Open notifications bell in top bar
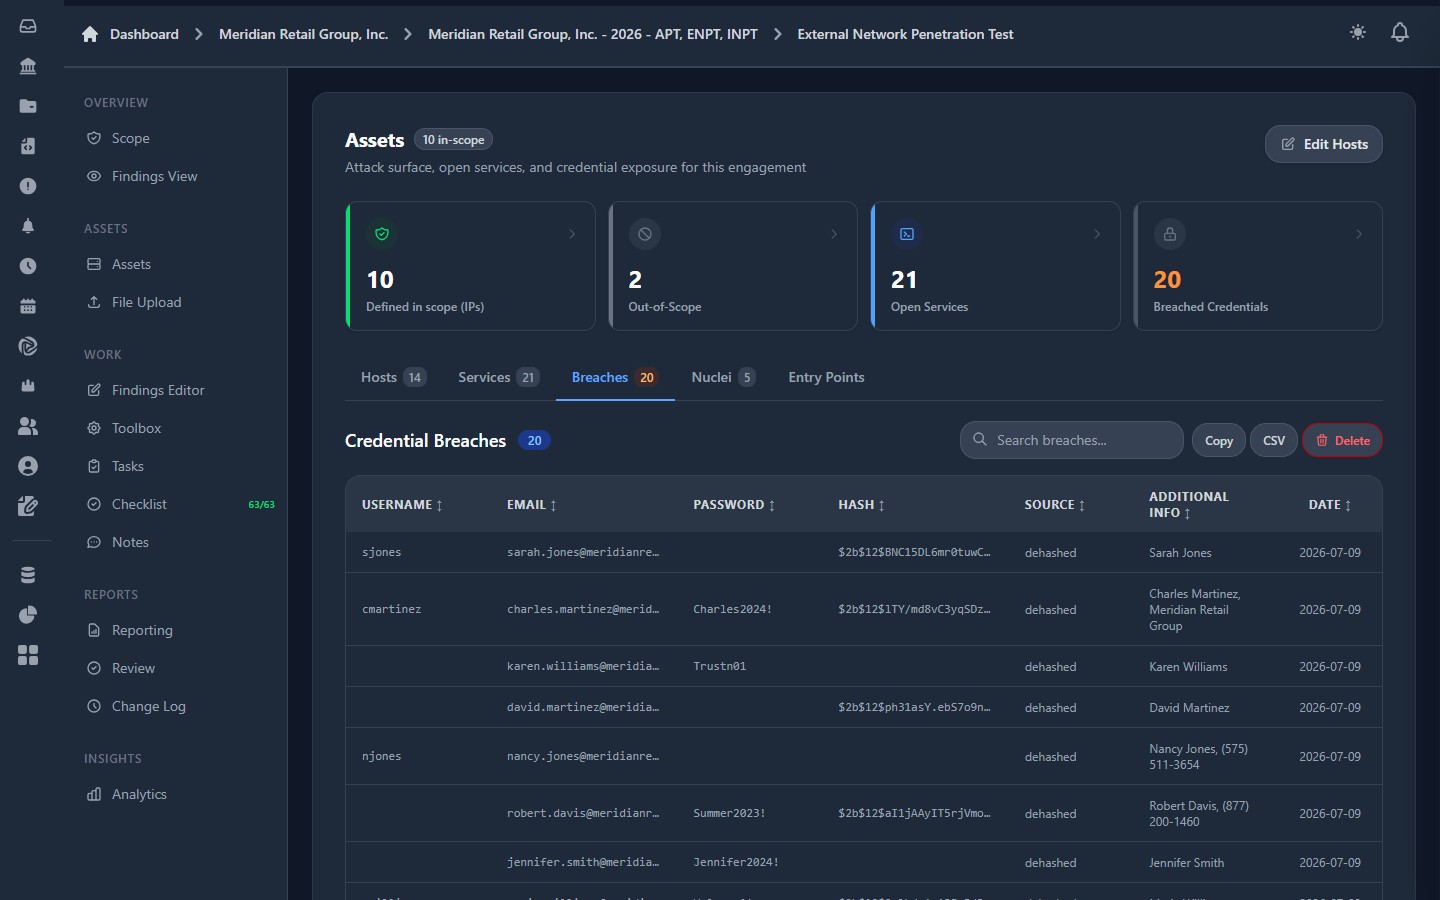This screenshot has height=900, width=1440. pyautogui.click(x=1400, y=32)
